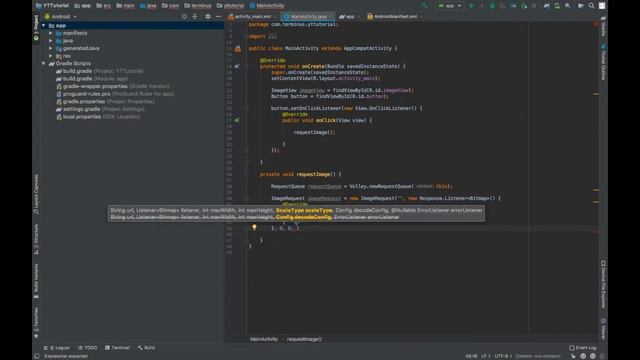The image size is (640, 360).
Task: Click the MainActivity breadcrumb below the editor
Action: tap(264, 339)
